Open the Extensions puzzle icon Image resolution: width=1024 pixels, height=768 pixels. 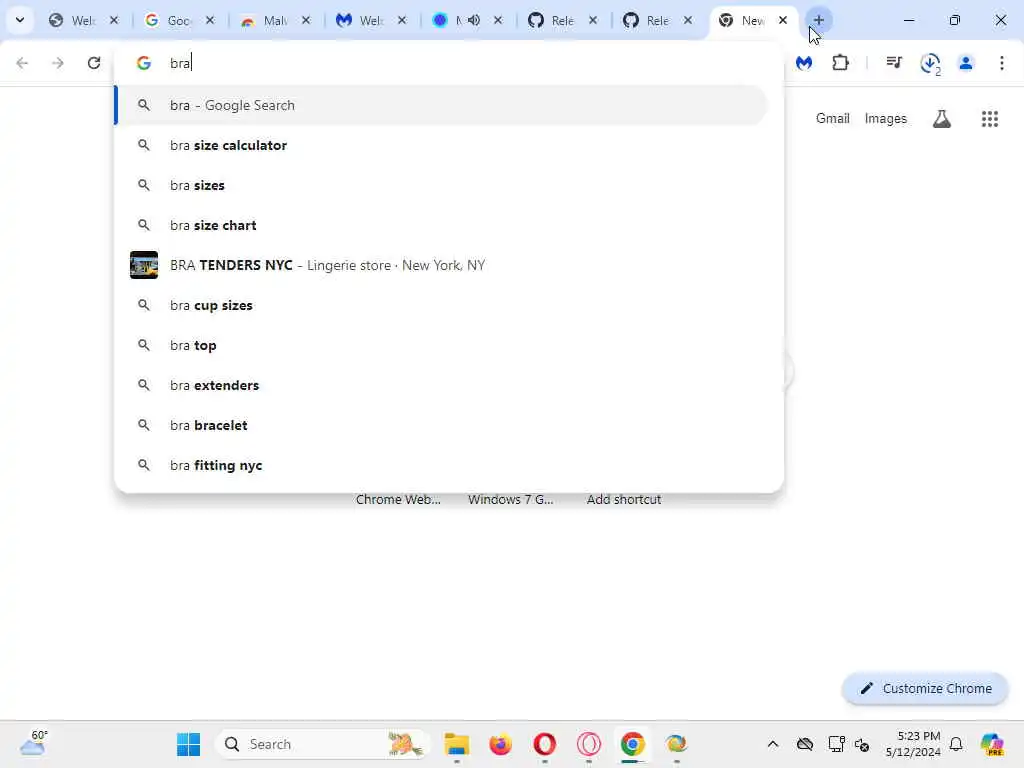[840, 63]
